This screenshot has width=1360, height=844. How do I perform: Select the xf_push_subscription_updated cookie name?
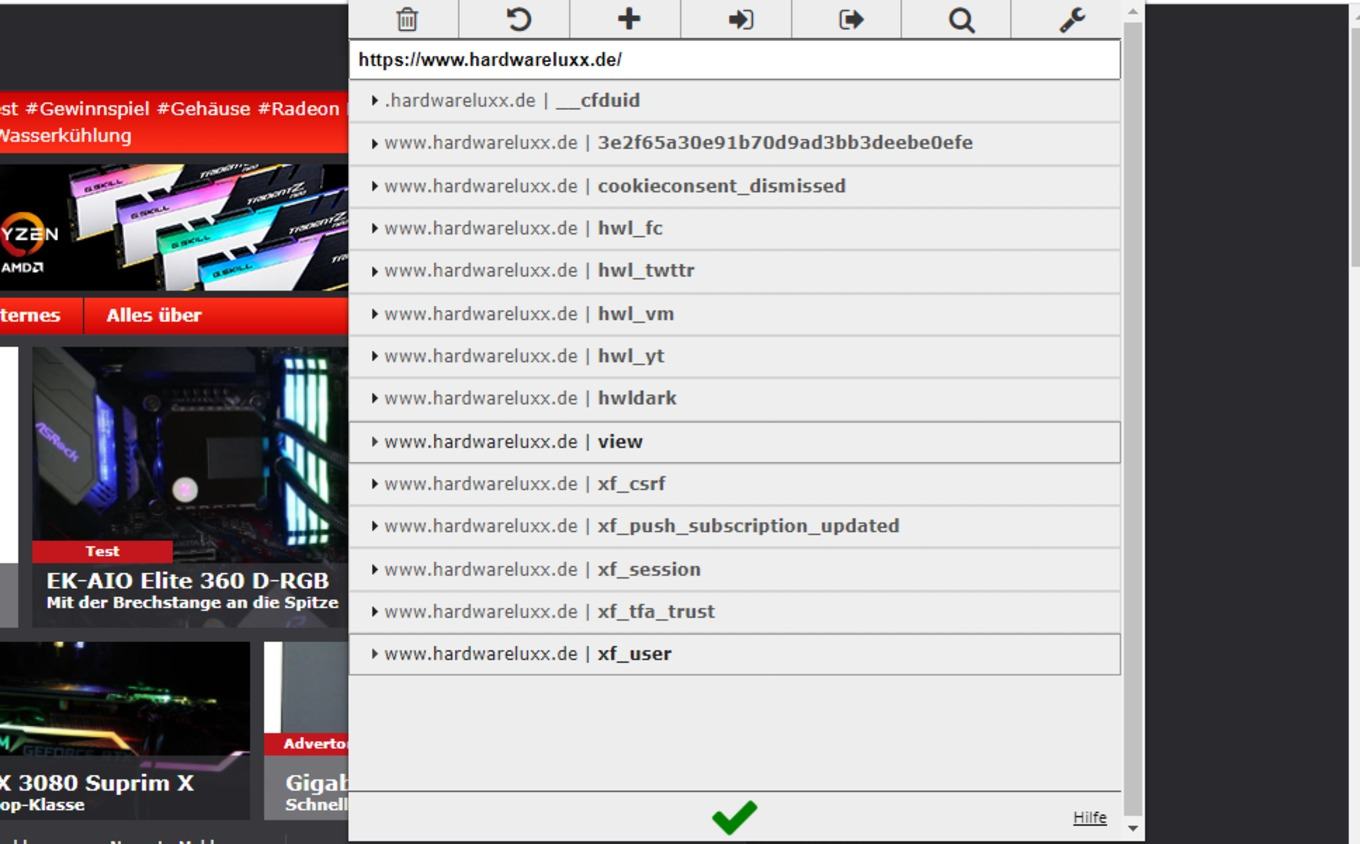point(748,526)
